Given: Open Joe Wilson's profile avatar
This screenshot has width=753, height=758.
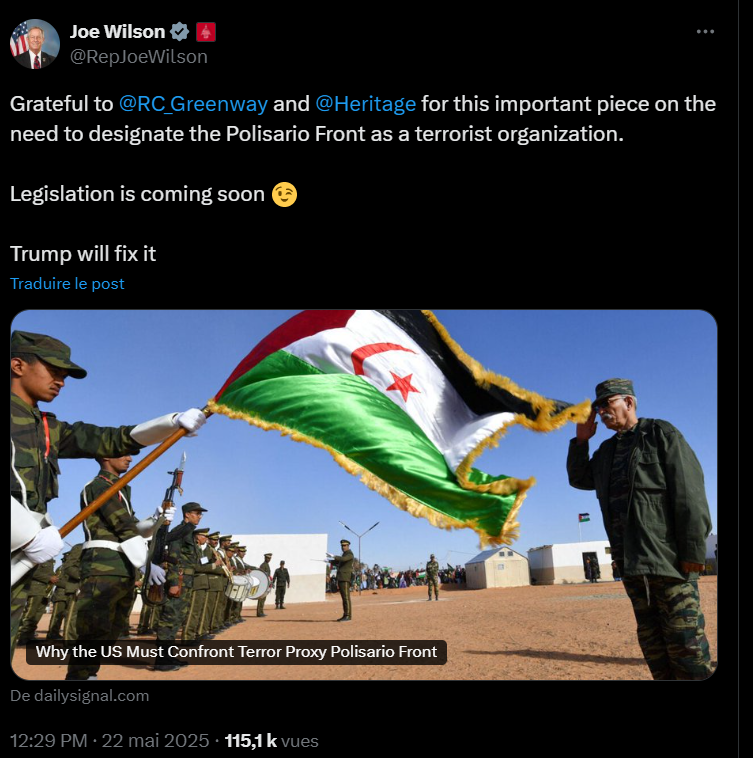Looking at the screenshot, I should (34, 44).
